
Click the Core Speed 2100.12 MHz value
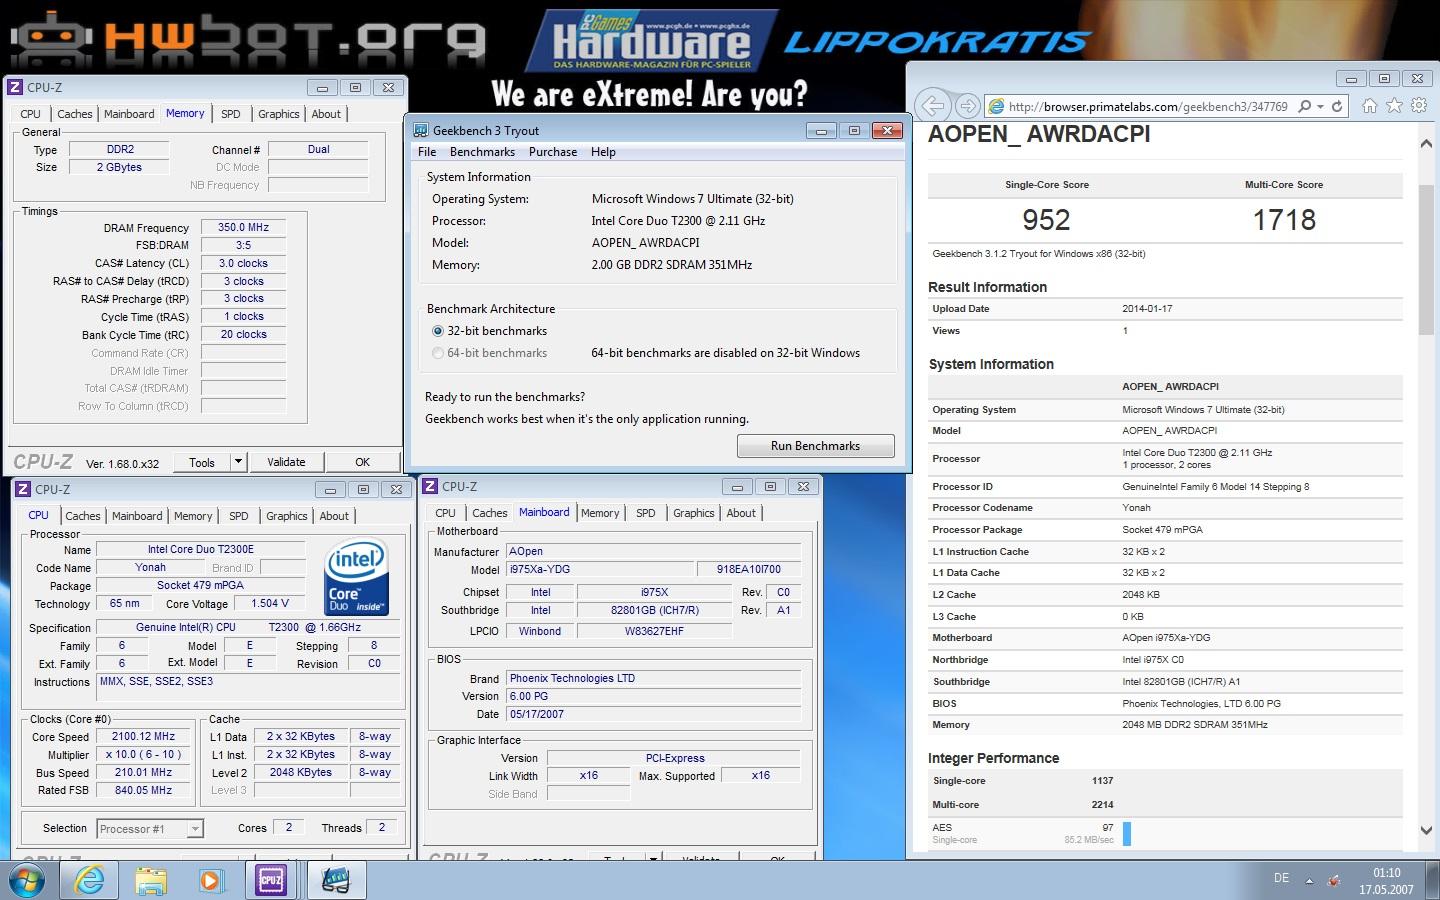(143, 736)
